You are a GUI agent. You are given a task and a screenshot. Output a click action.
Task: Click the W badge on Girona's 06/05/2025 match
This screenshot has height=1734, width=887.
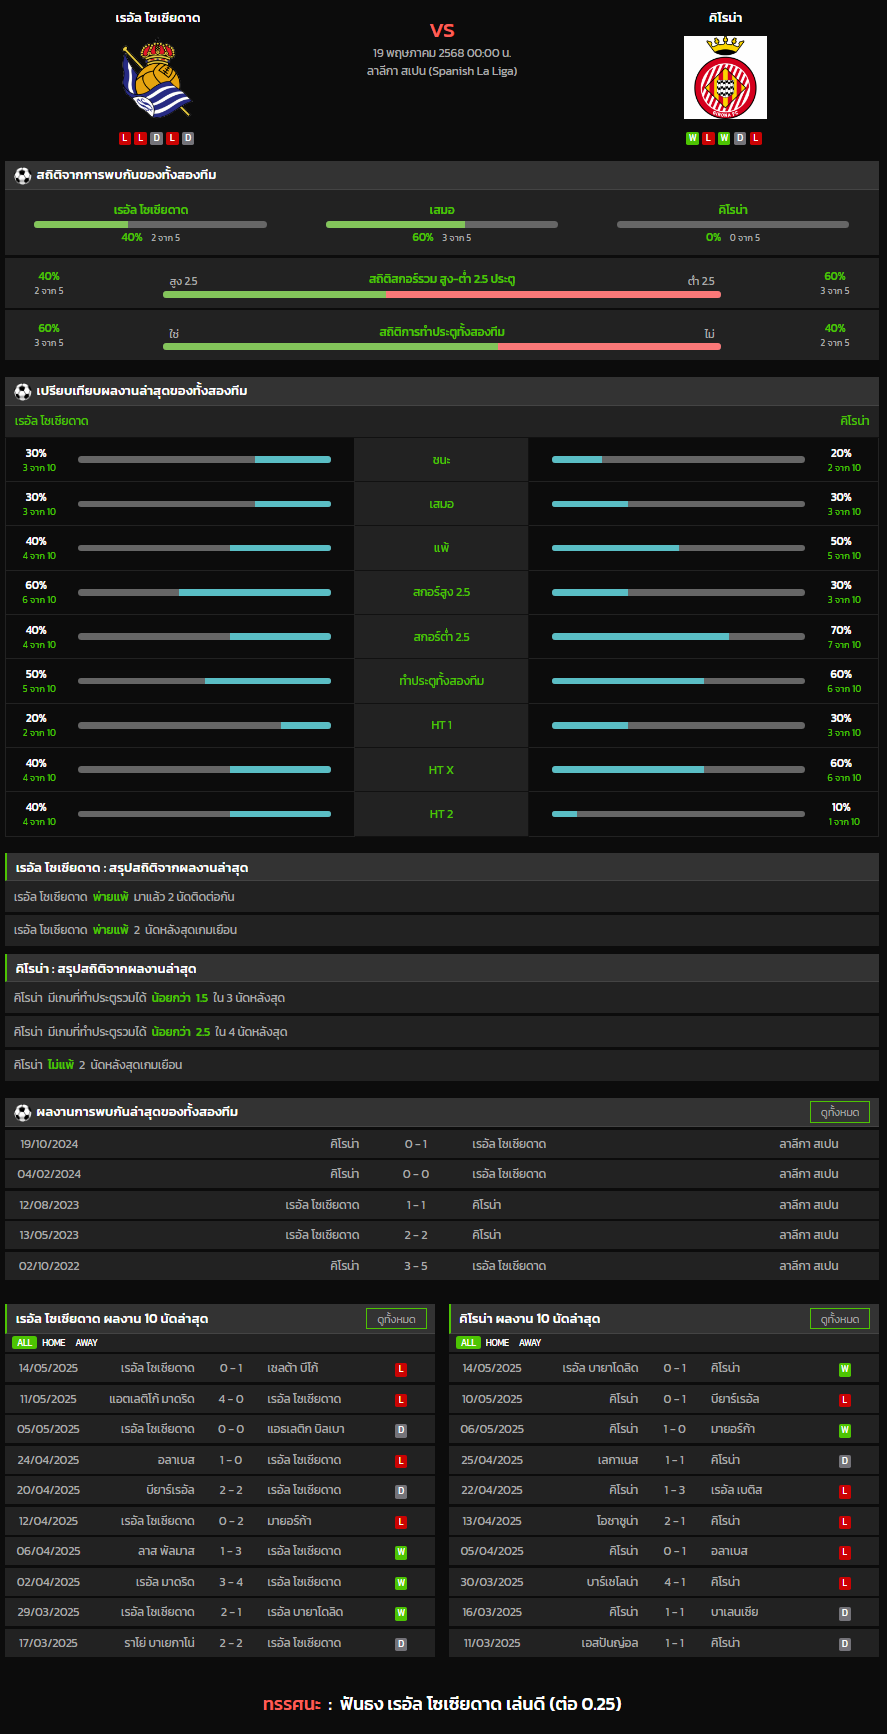[845, 1430]
